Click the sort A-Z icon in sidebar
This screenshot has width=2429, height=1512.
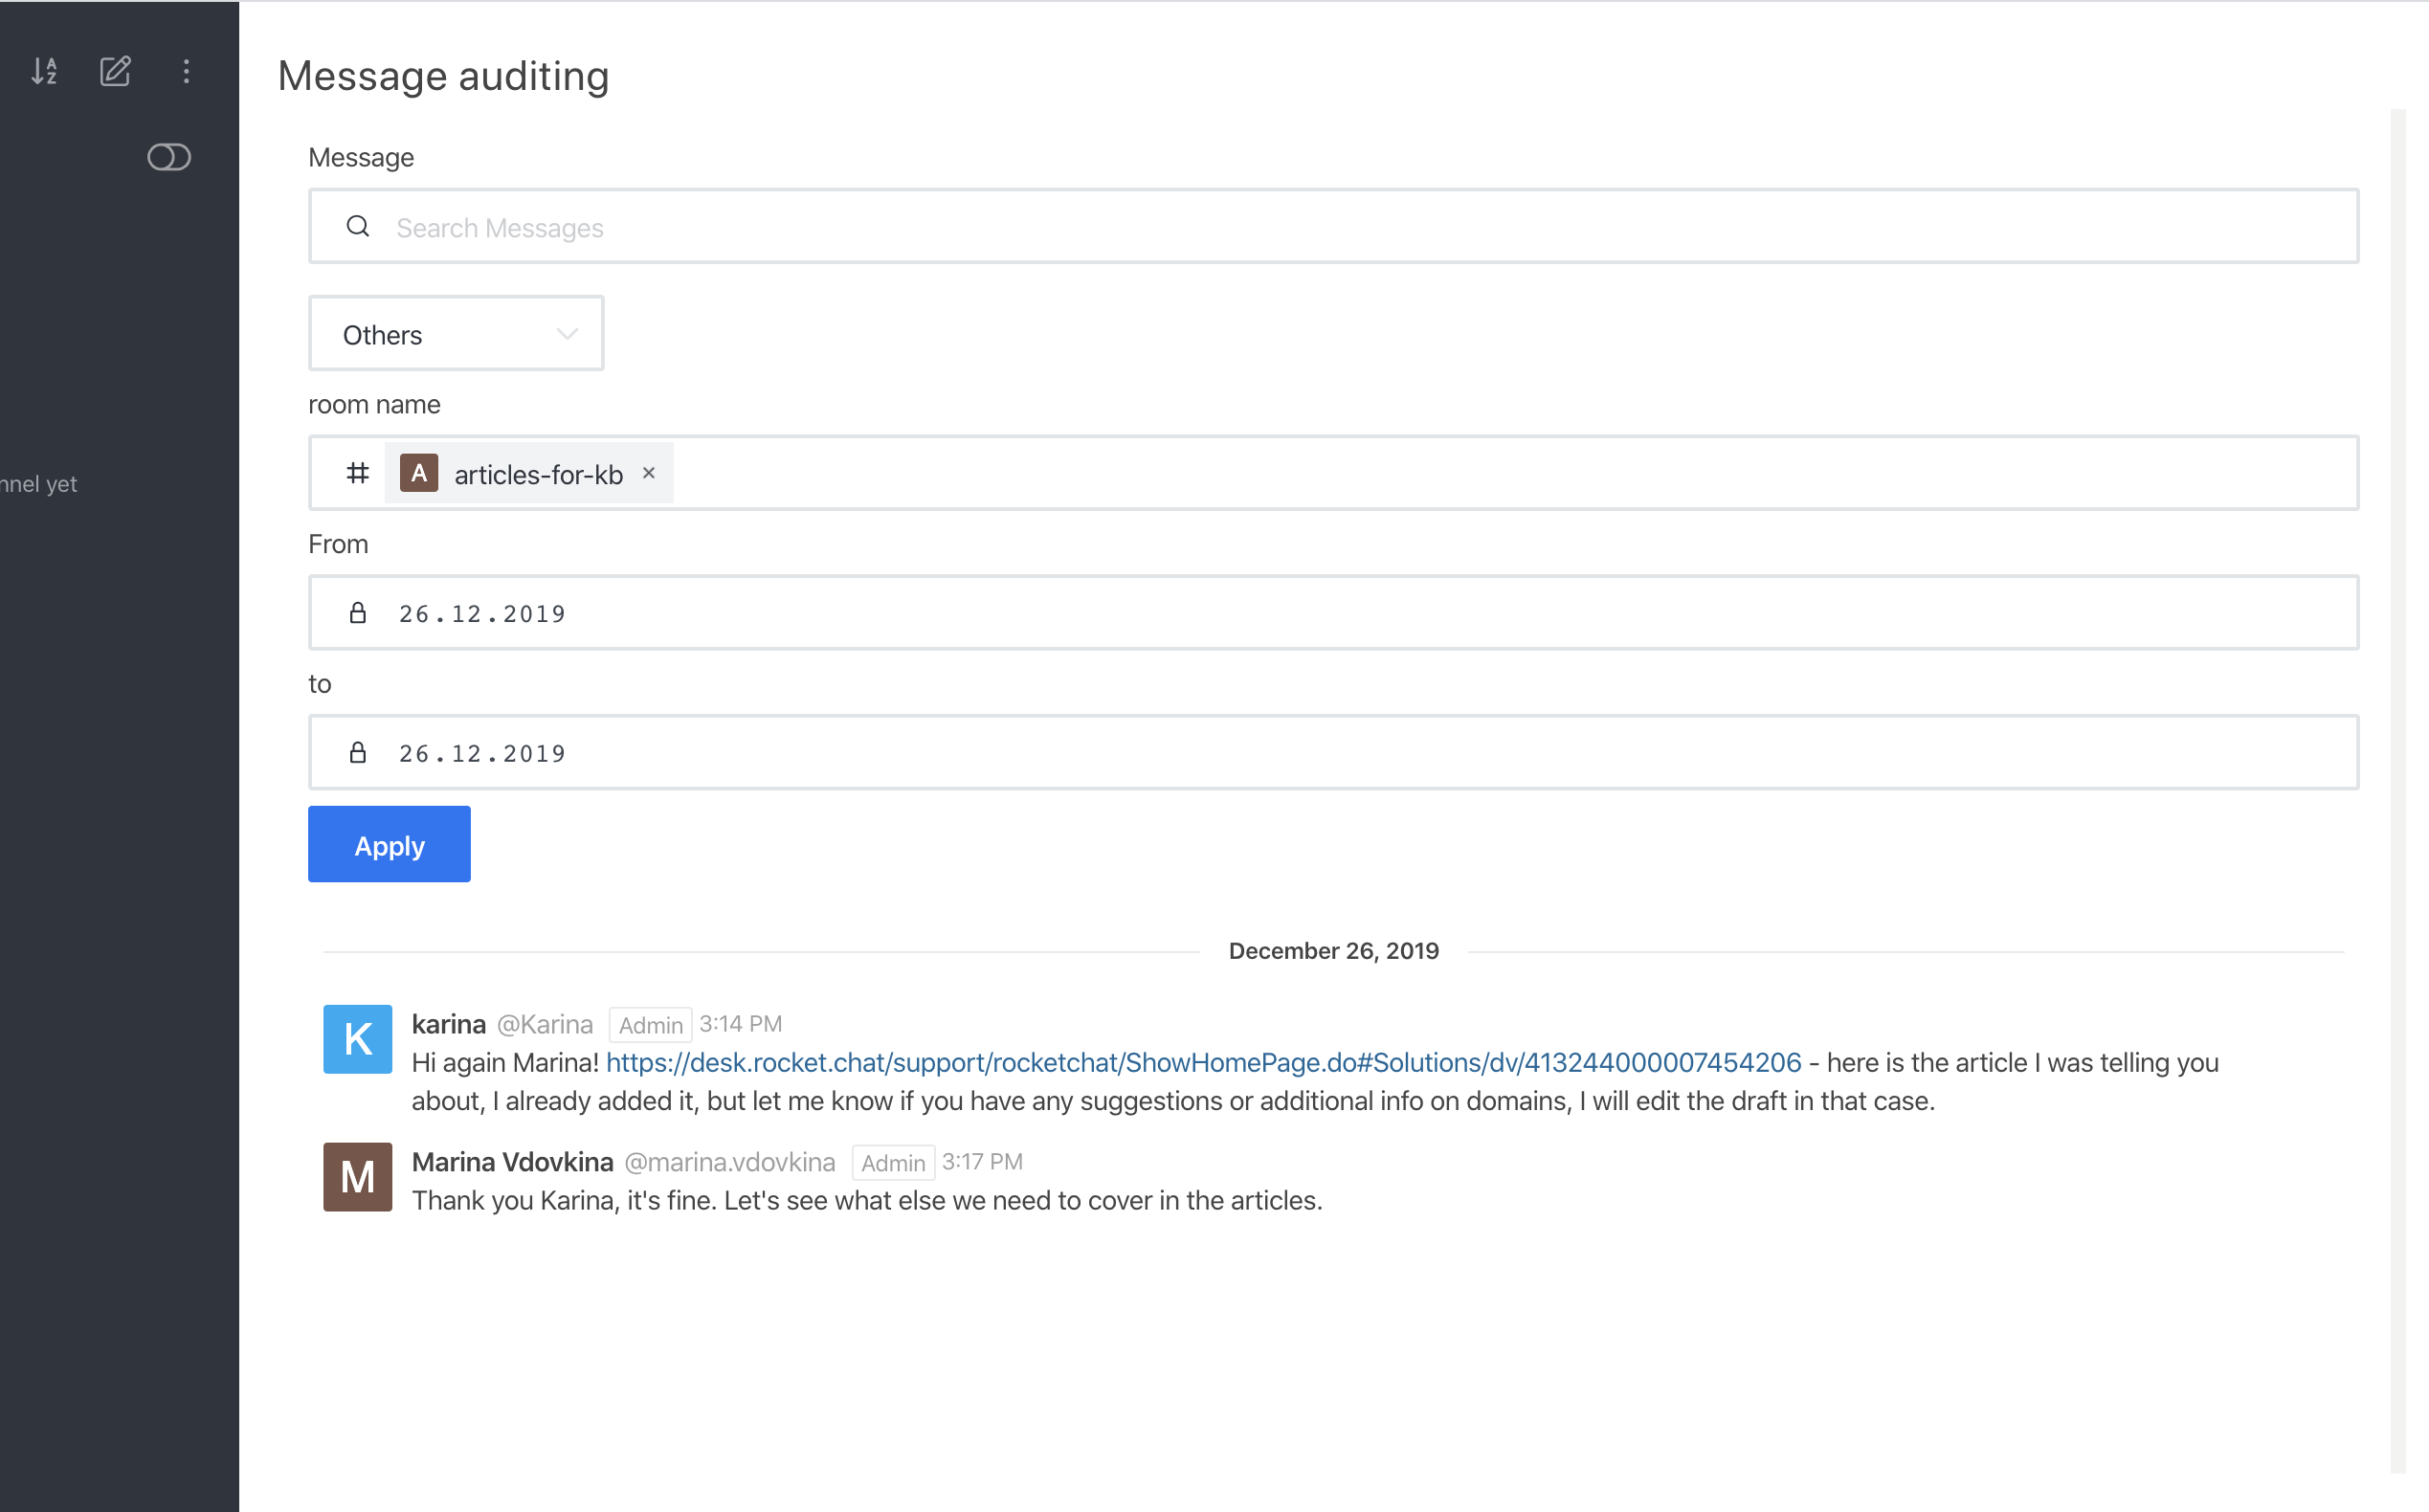click(x=44, y=71)
